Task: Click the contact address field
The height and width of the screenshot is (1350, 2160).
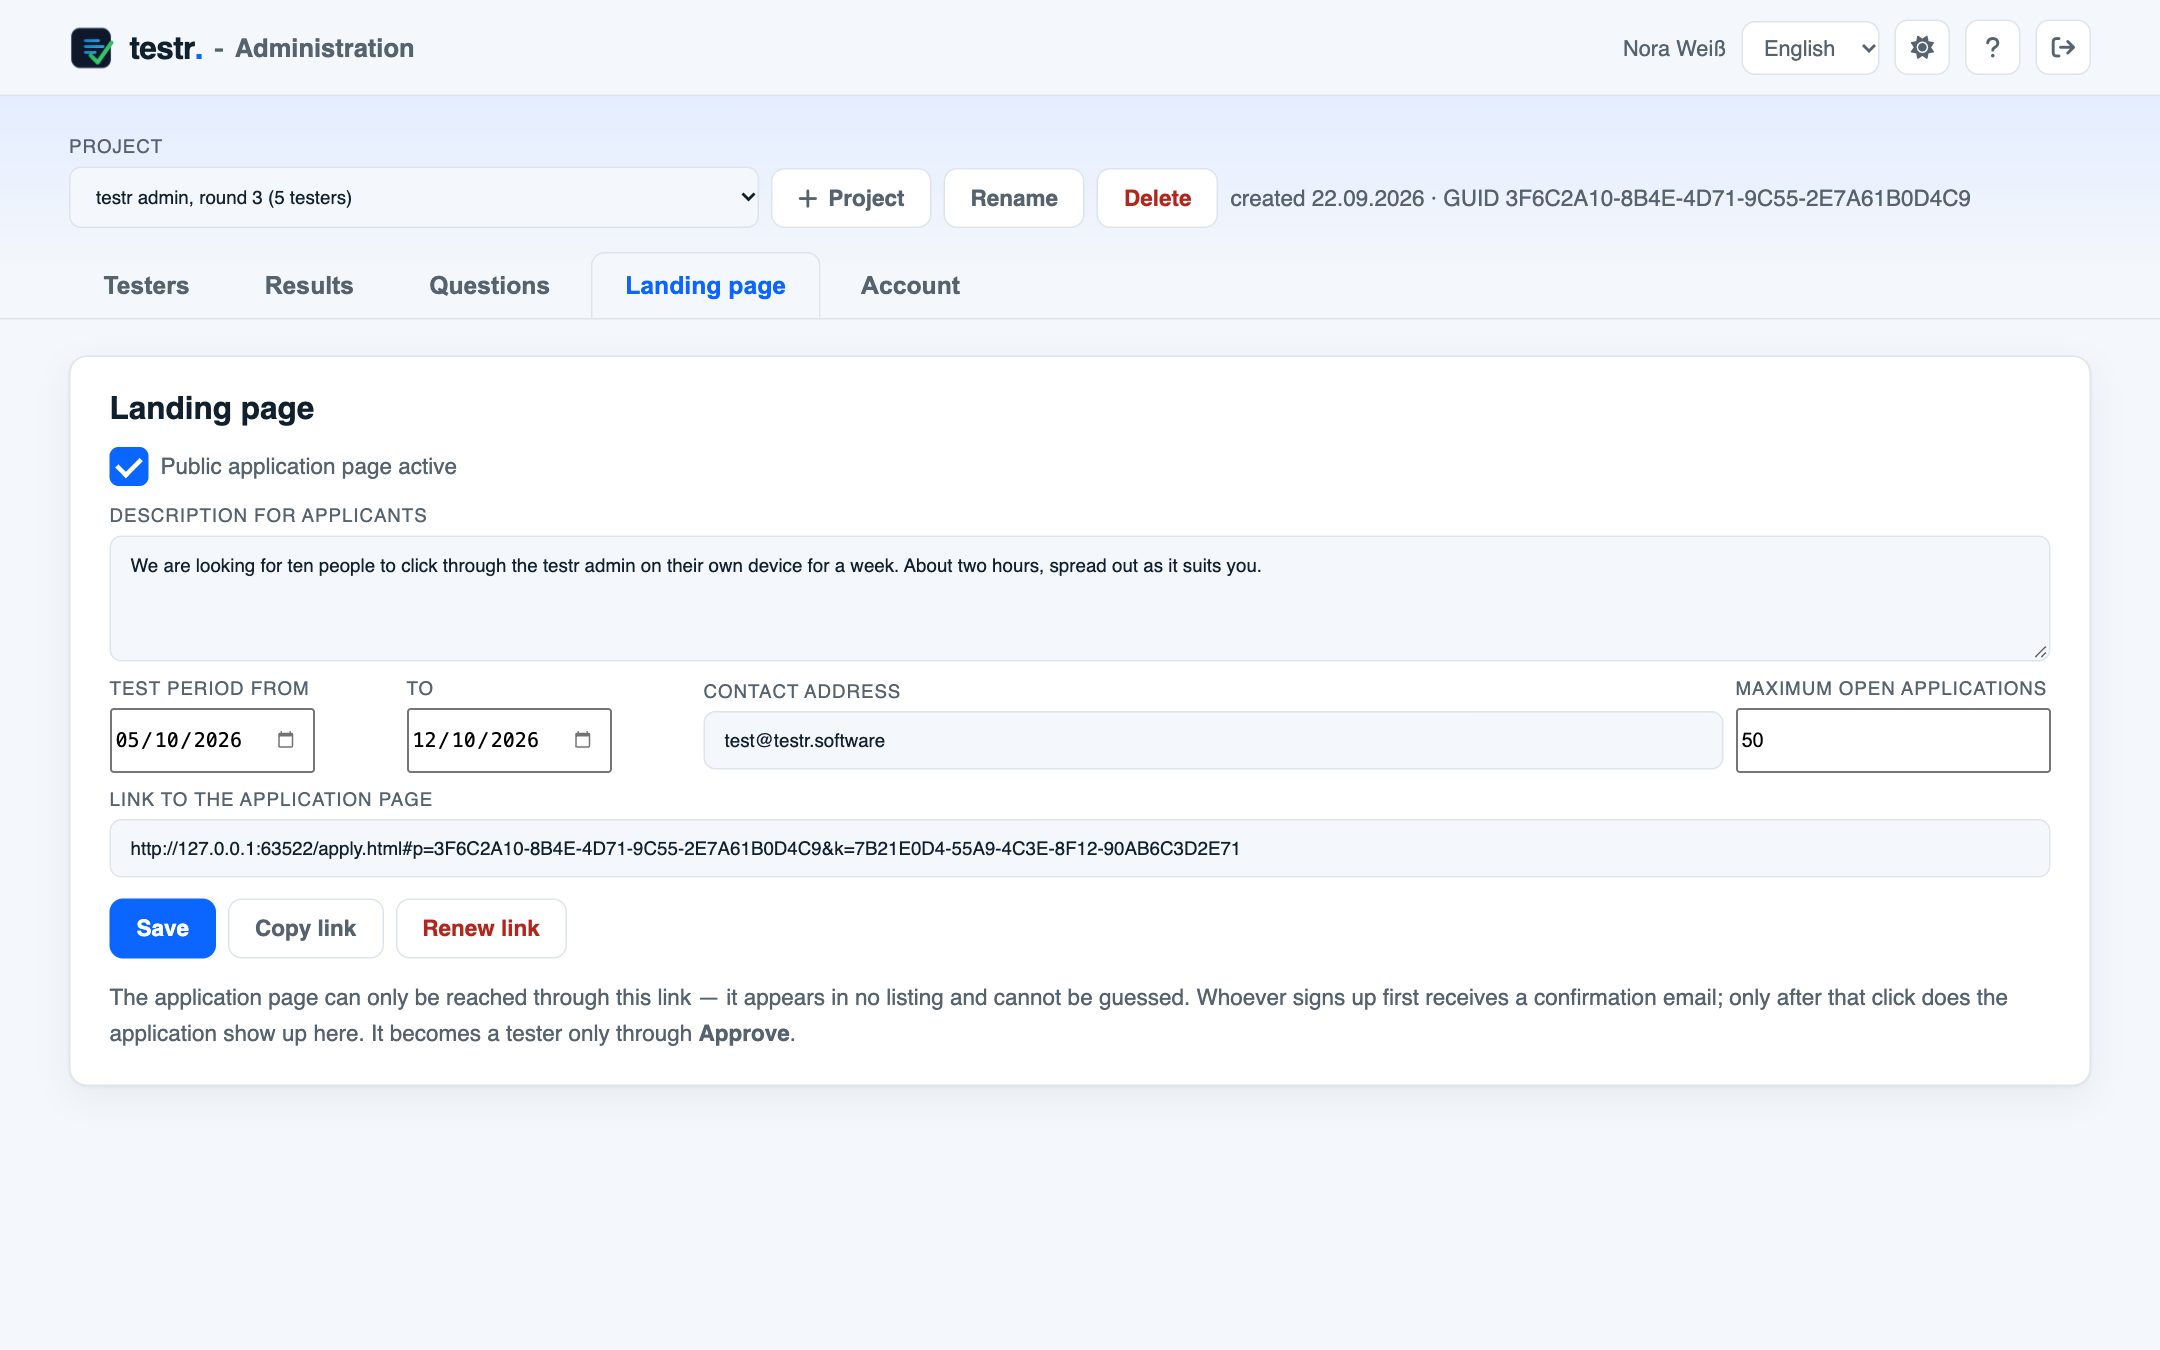Action: click(x=1213, y=740)
